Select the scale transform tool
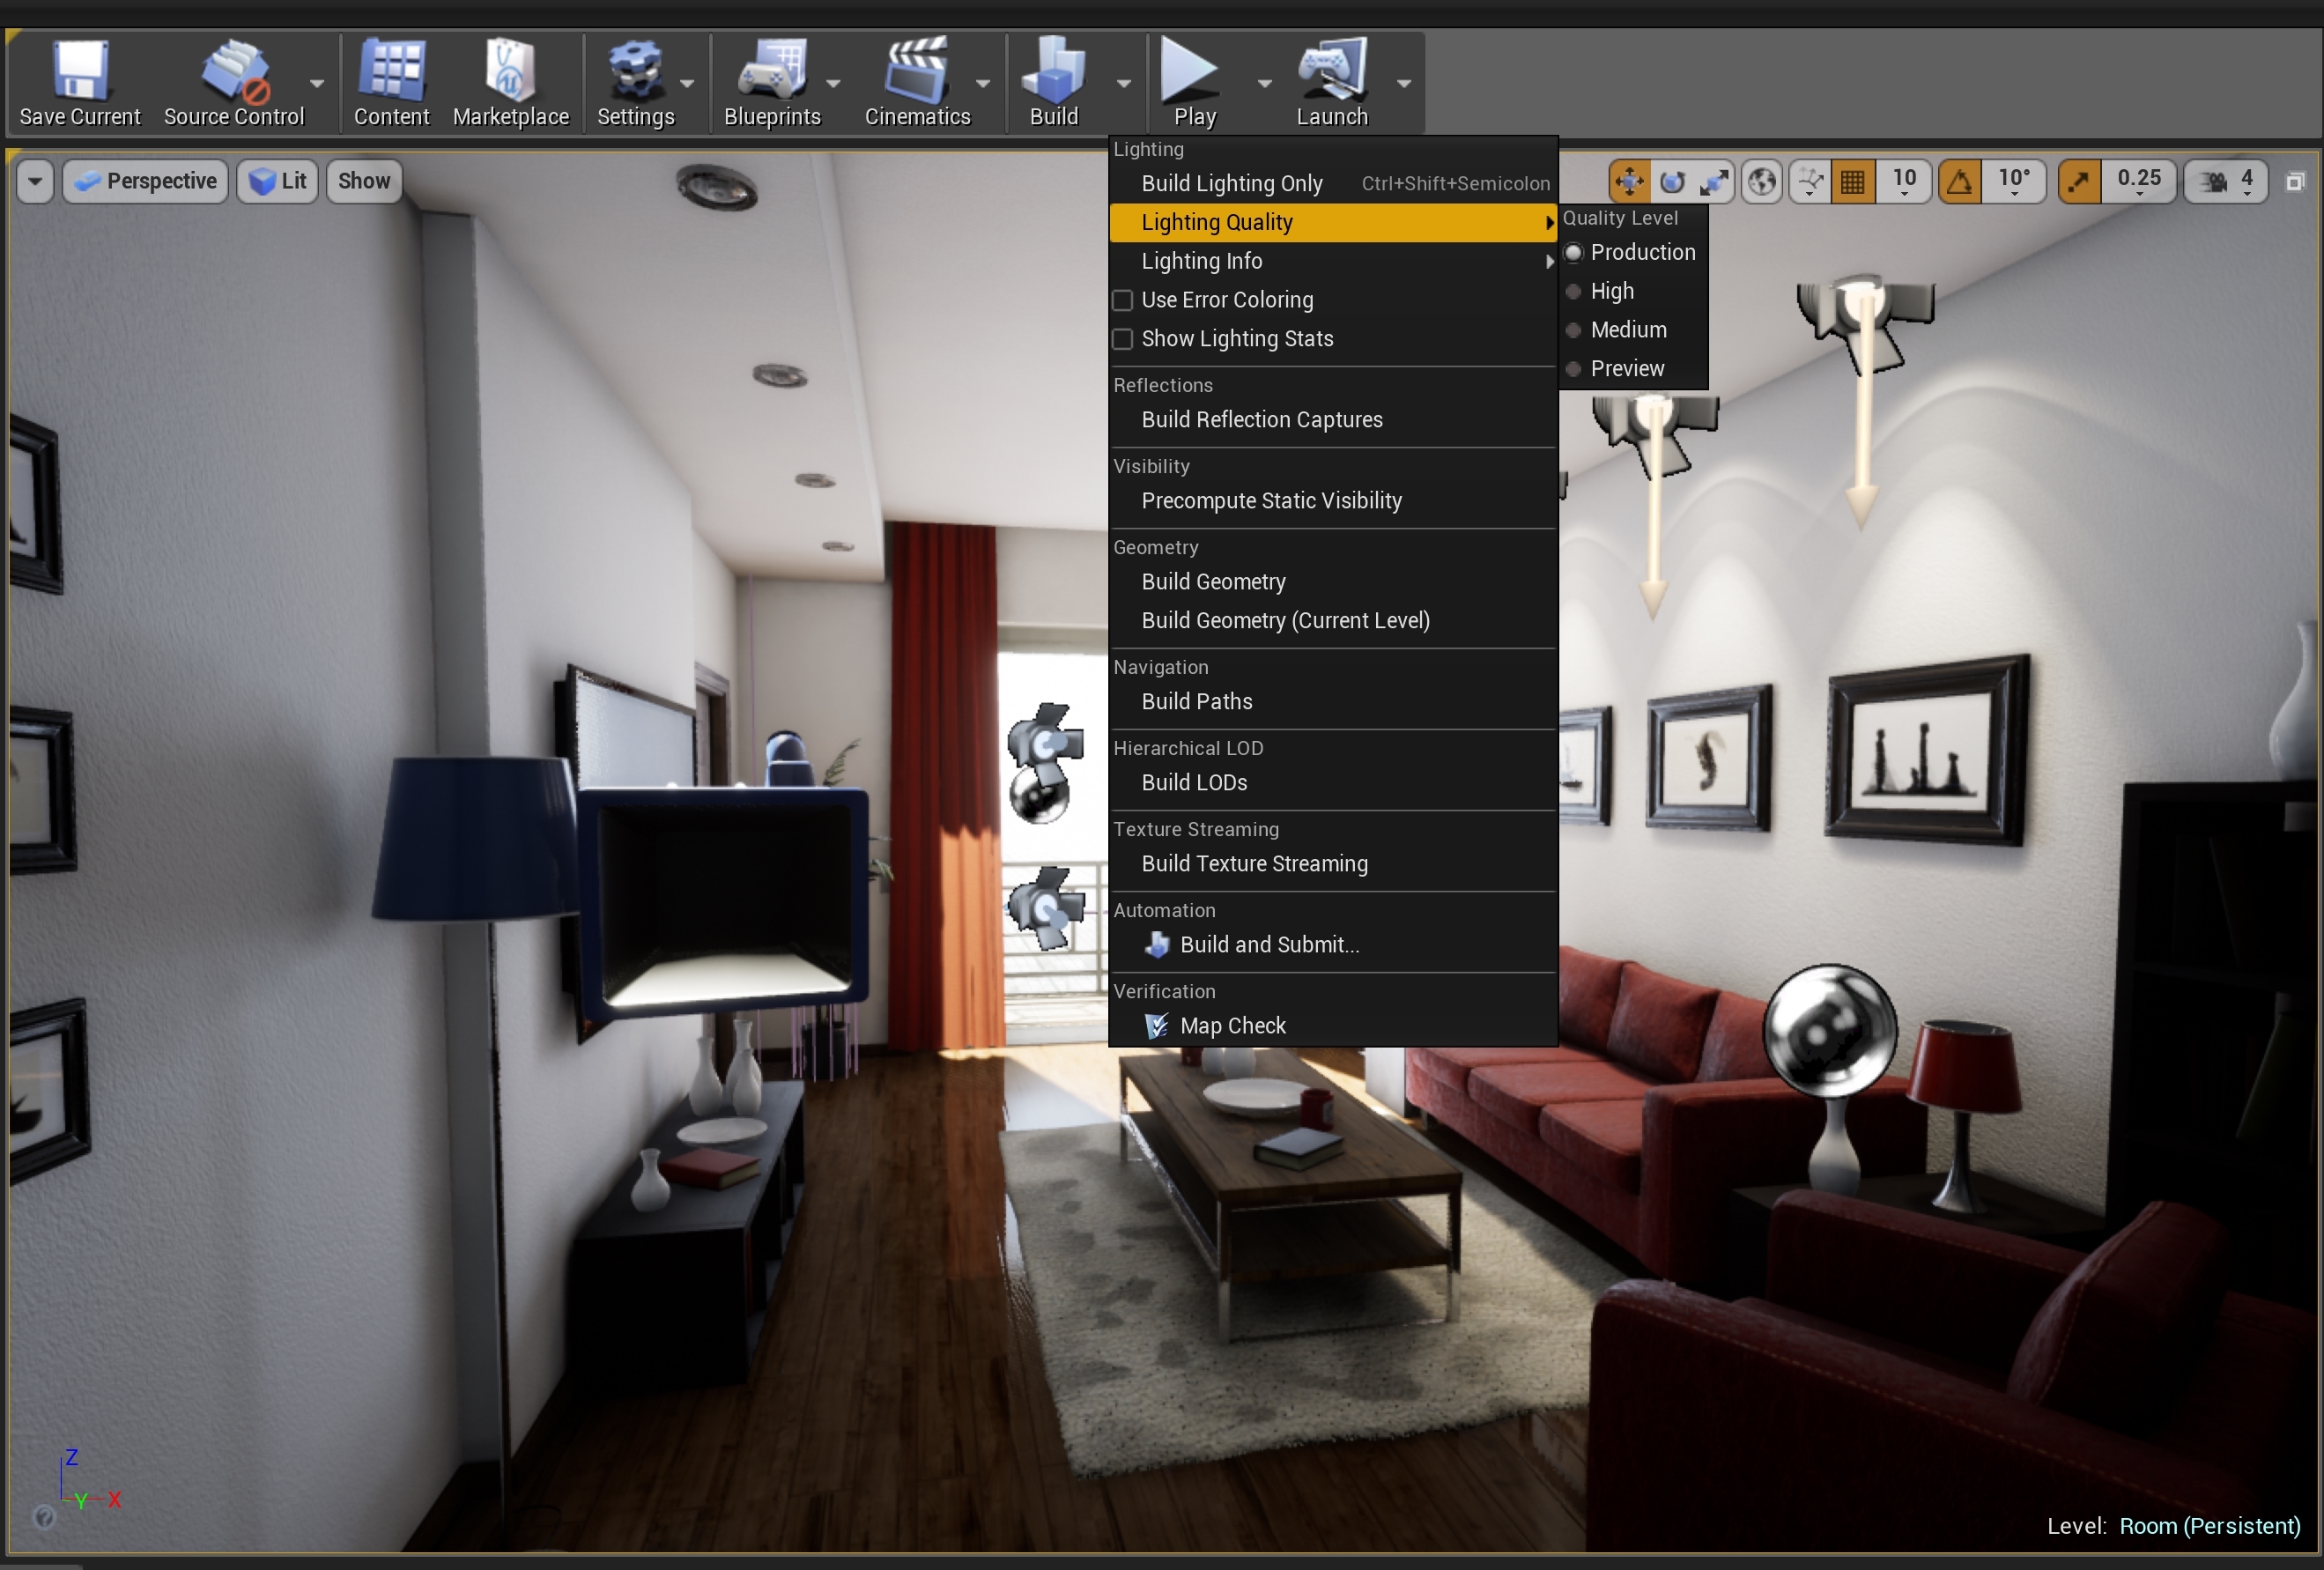The height and width of the screenshot is (1570, 2324). pyautogui.click(x=1714, y=181)
